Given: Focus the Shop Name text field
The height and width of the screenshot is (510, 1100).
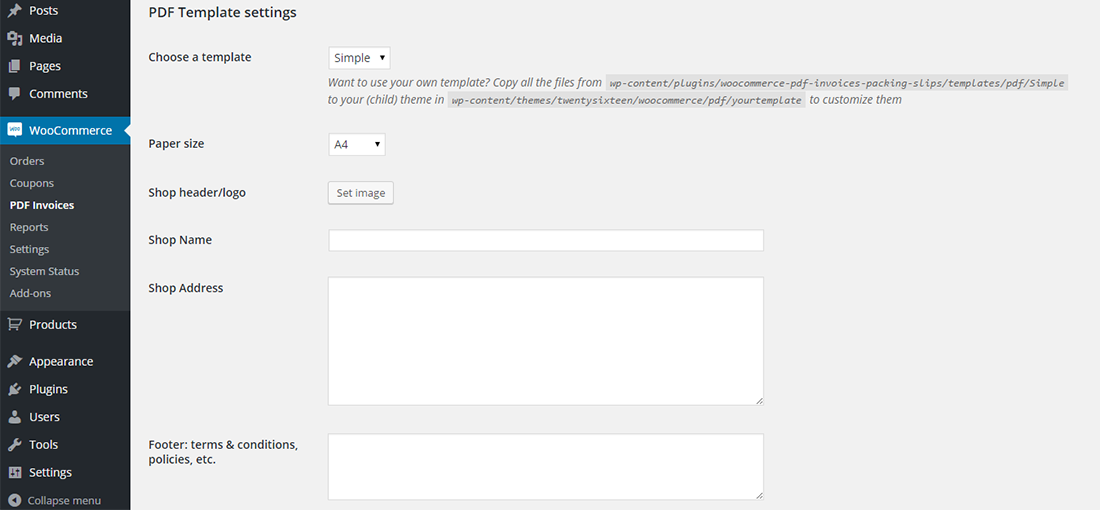Looking at the screenshot, I should [x=545, y=240].
